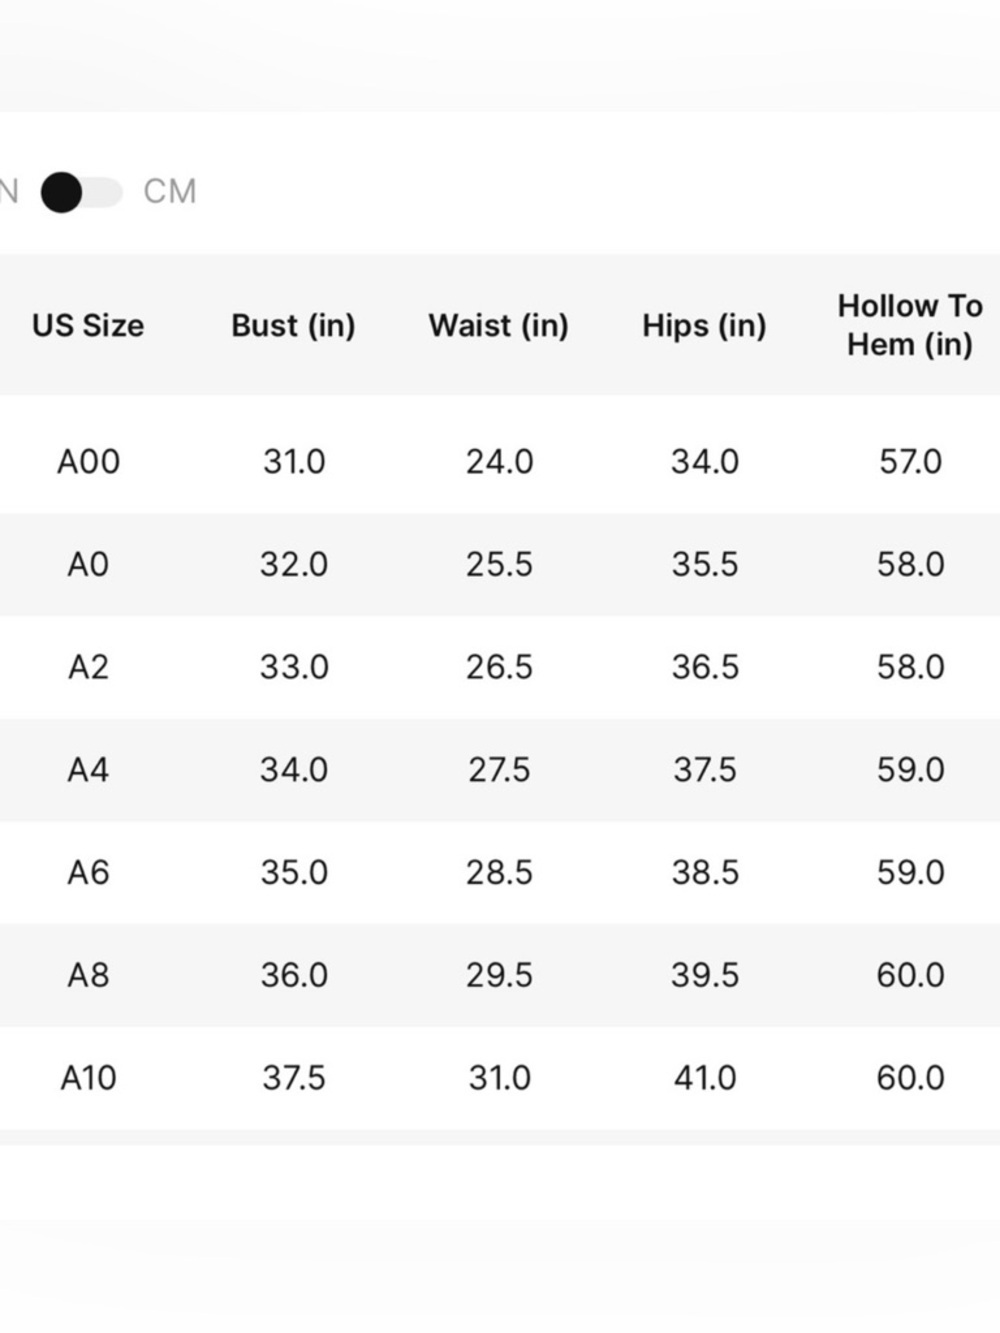
Task: Select the A4 size row label
Action: pyautogui.click(x=88, y=770)
